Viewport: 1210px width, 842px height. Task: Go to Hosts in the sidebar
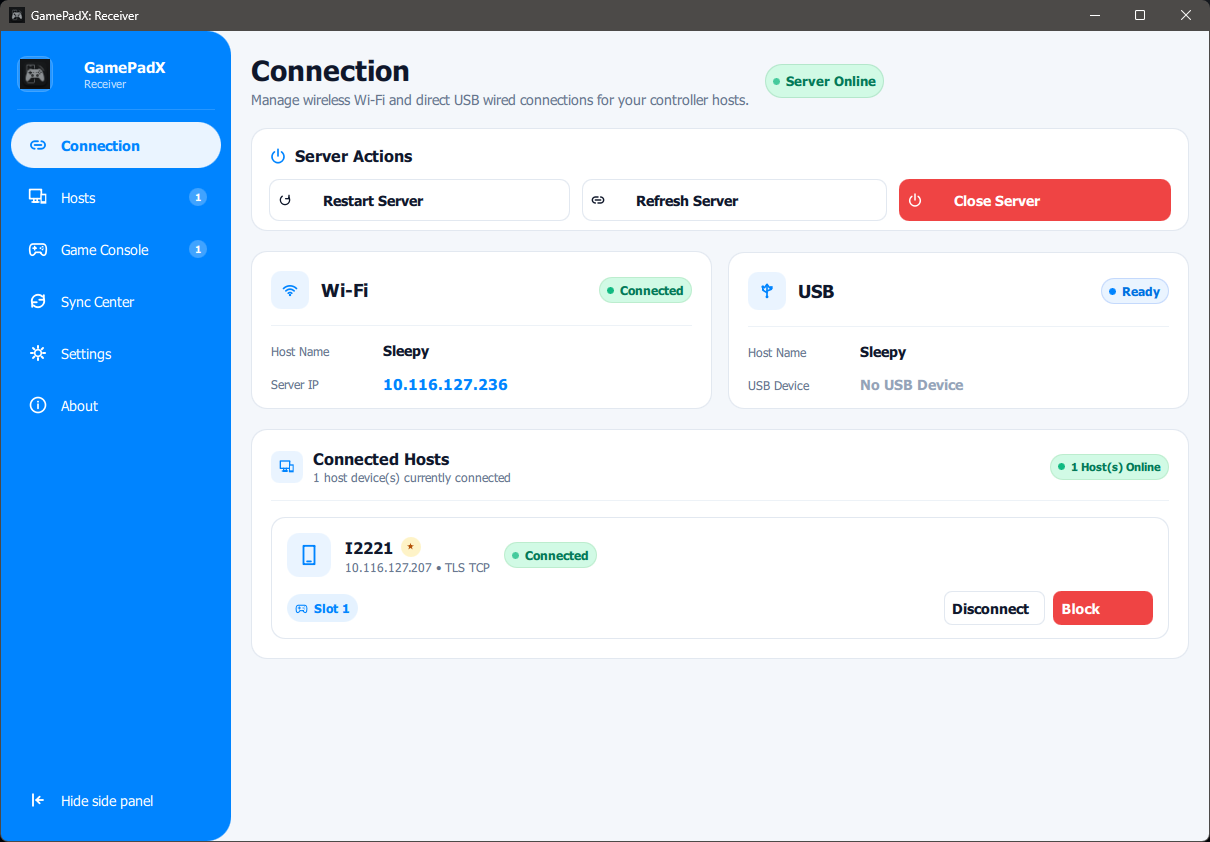point(116,198)
